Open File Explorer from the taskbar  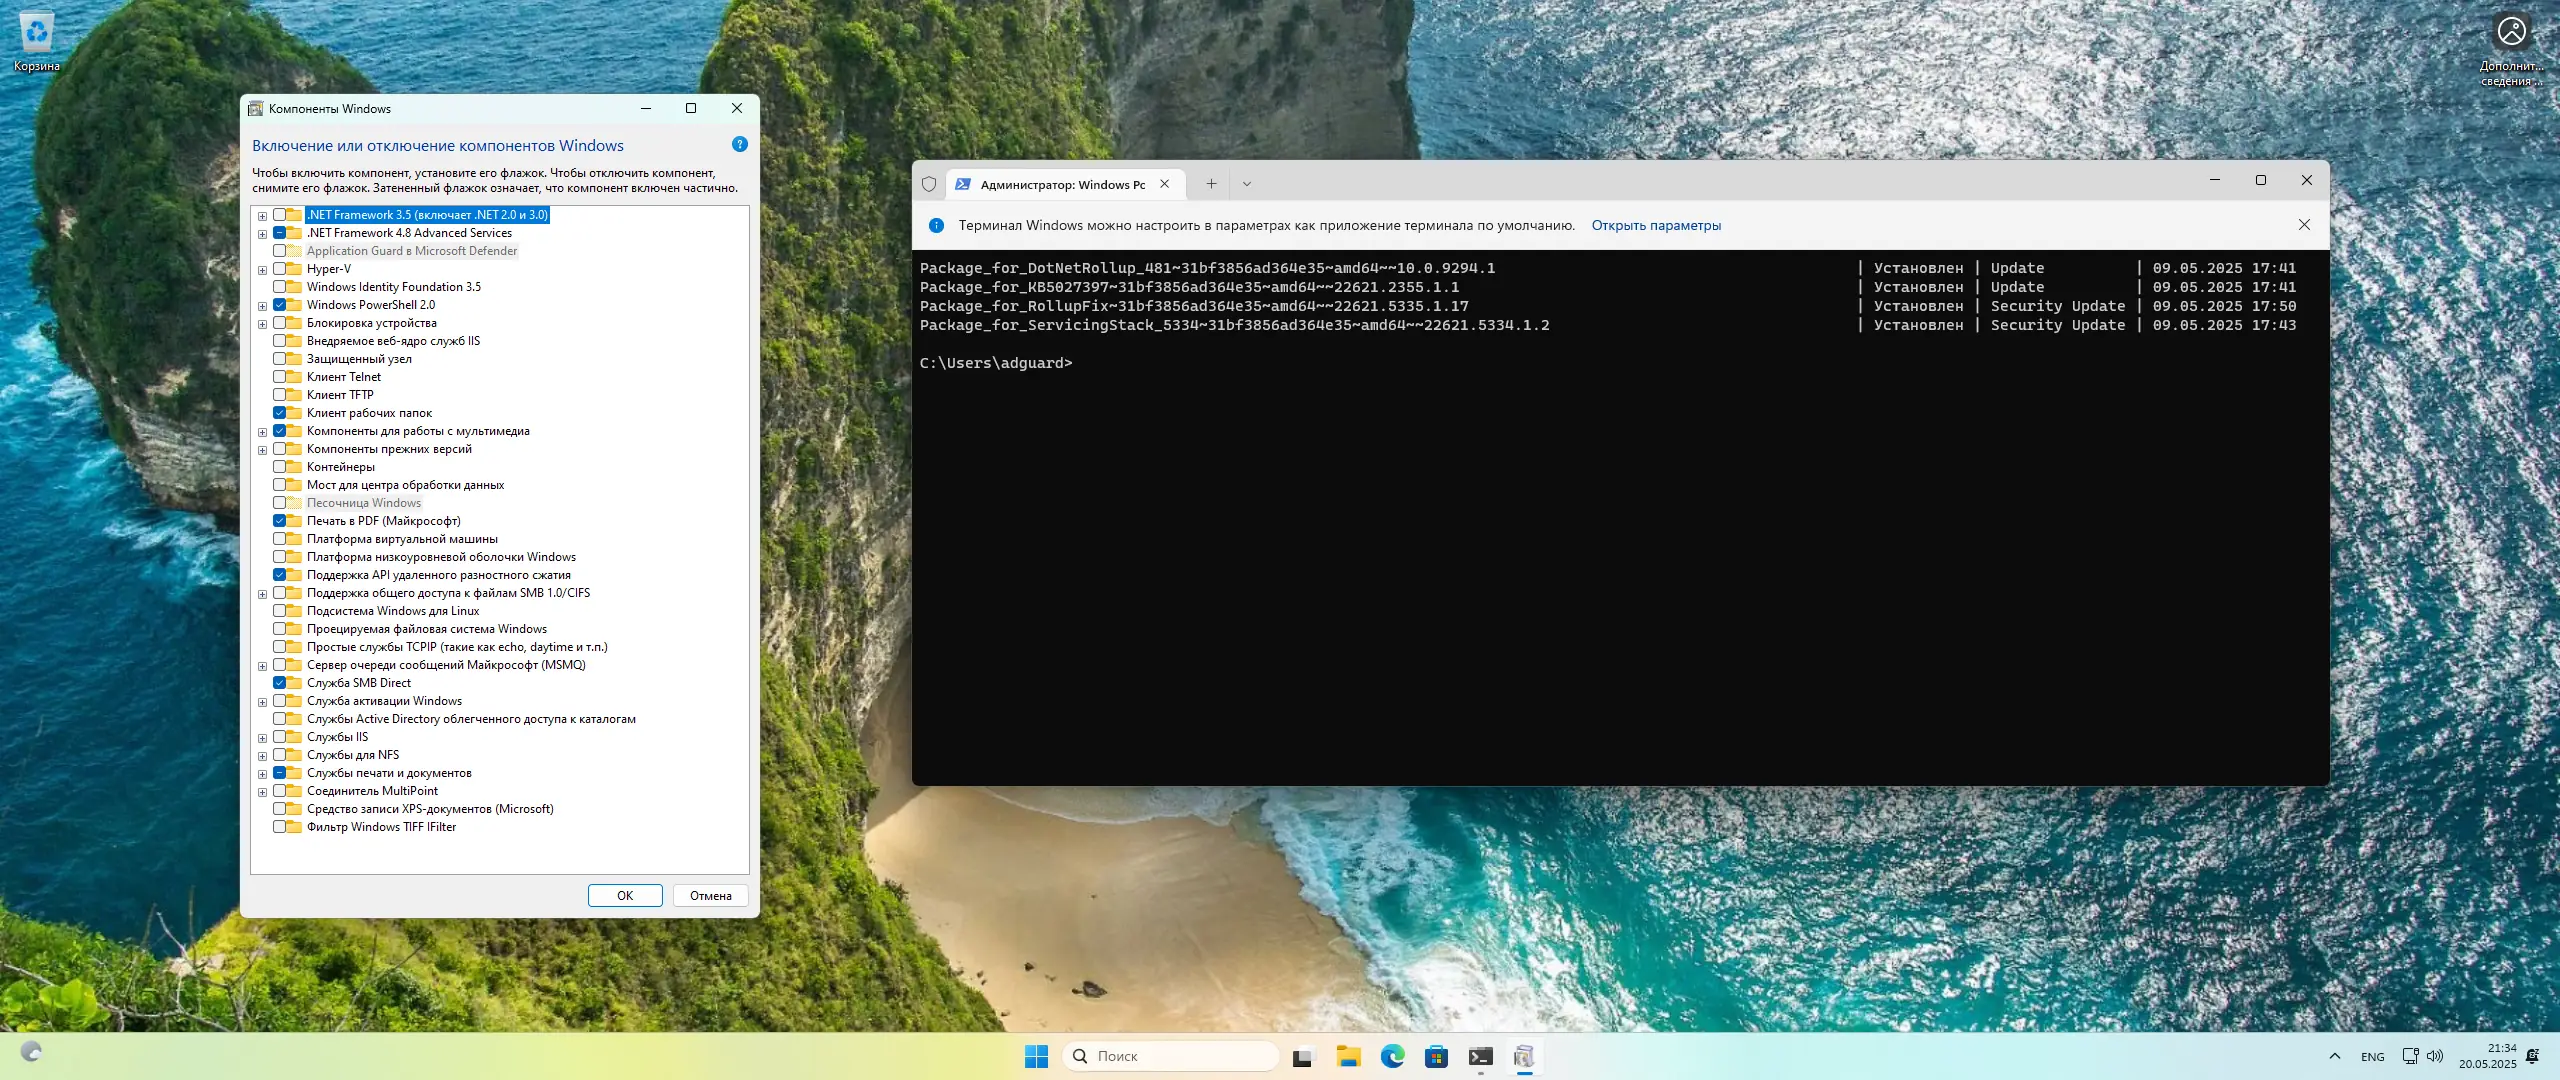[x=1348, y=1056]
